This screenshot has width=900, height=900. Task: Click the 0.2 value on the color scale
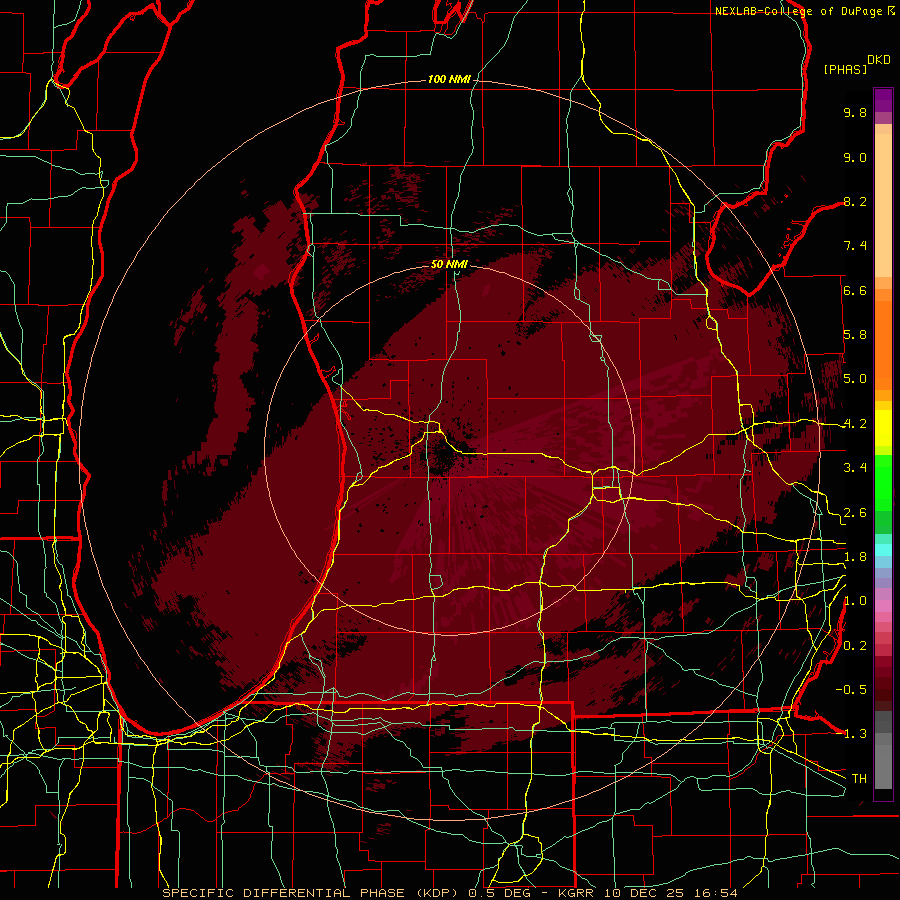[x=855, y=646]
